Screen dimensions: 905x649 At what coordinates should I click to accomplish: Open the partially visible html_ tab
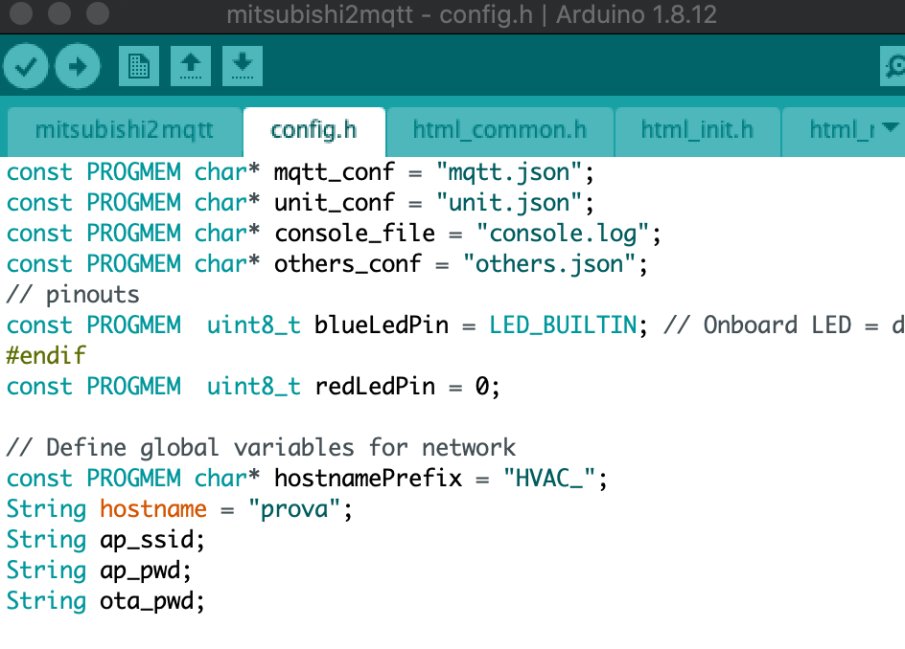coord(842,130)
